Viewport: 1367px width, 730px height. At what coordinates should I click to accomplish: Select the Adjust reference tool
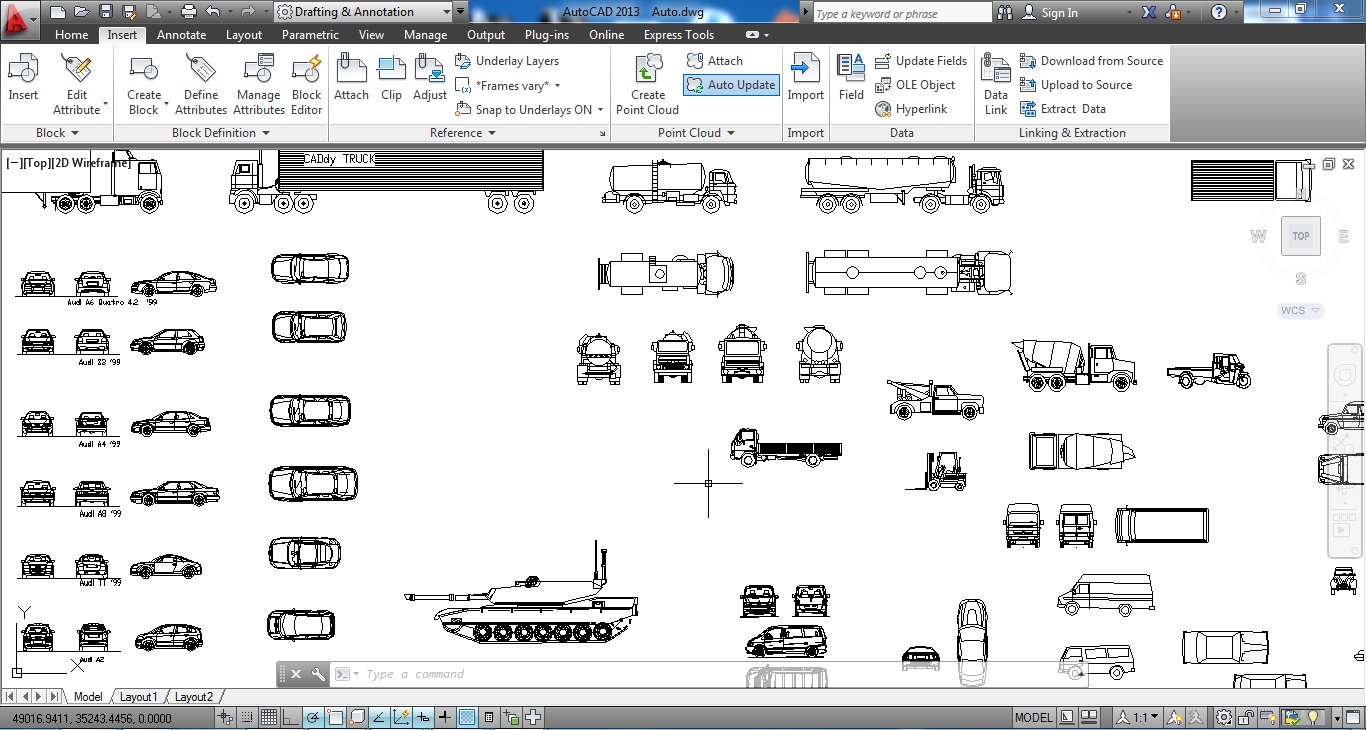(430, 78)
